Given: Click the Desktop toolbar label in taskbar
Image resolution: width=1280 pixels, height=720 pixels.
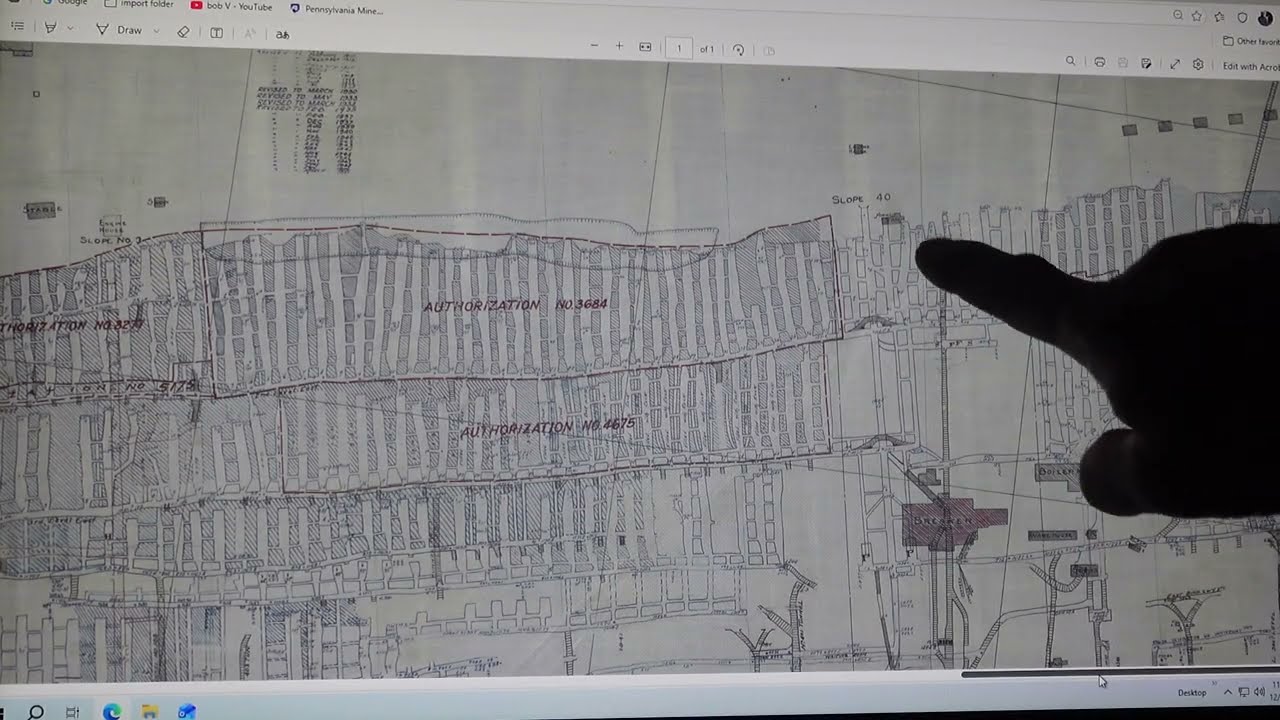Looking at the screenshot, I should (1191, 692).
